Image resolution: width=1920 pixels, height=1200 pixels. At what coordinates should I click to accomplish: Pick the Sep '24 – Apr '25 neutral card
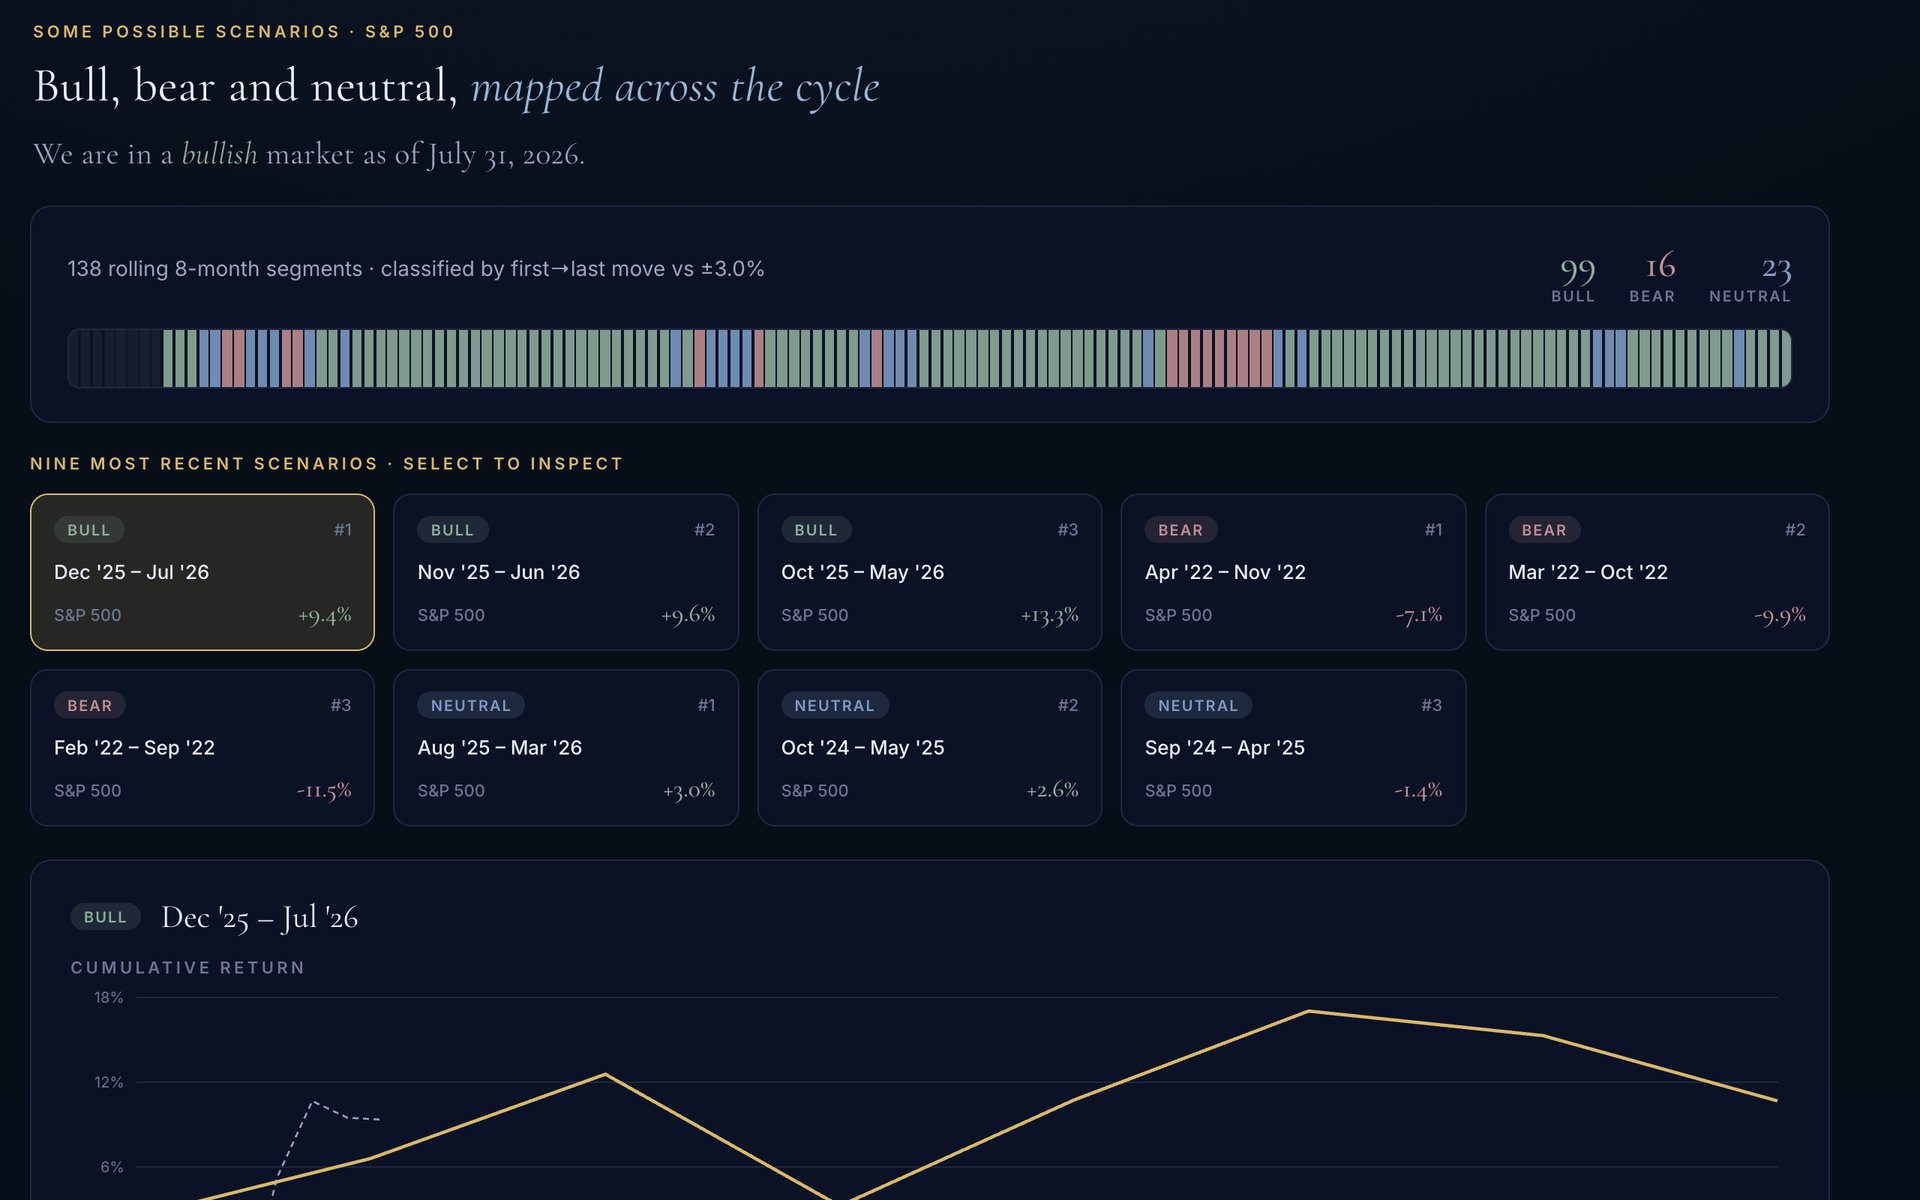pos(1293,747)
